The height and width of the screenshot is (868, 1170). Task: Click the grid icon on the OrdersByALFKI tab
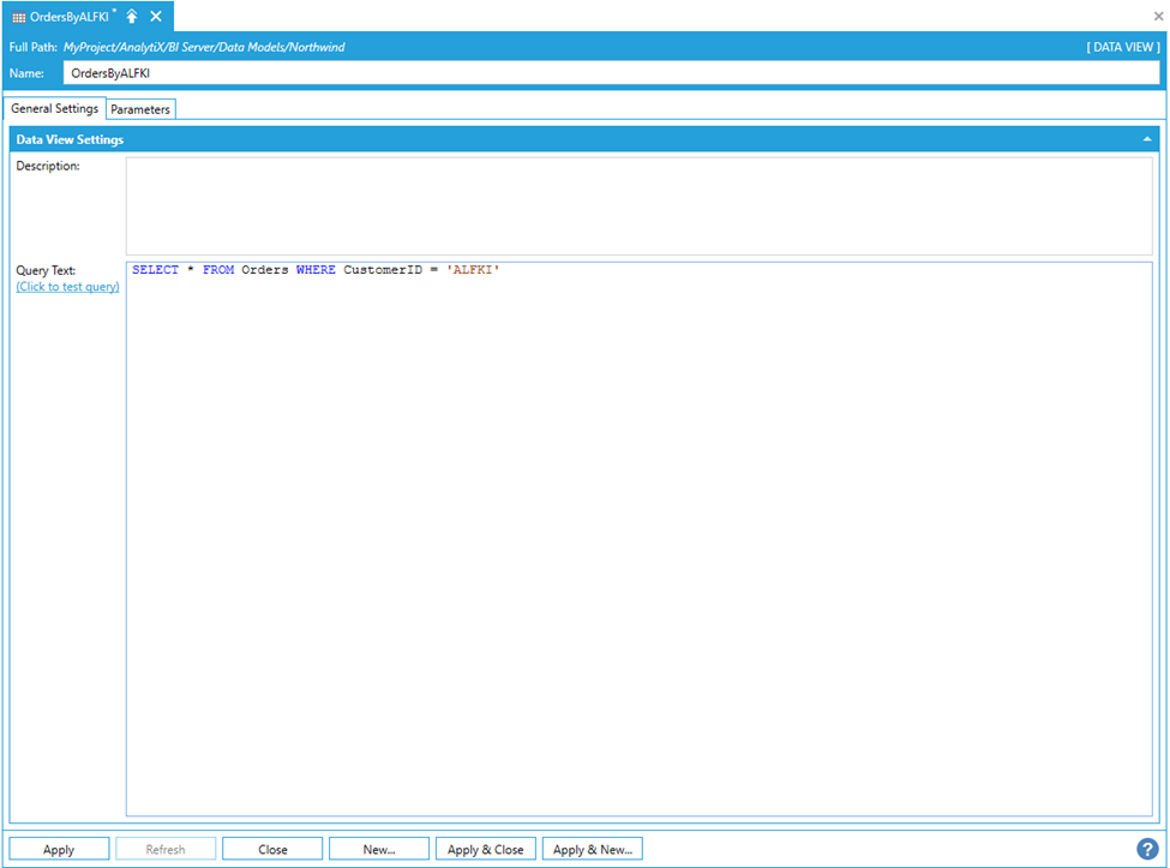point(19,17)
